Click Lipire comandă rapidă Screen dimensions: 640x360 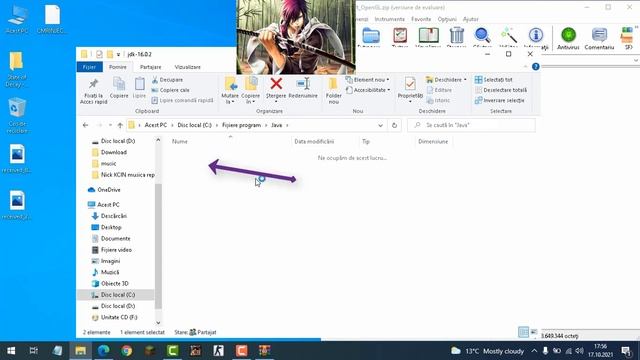(x=182, y=100)
